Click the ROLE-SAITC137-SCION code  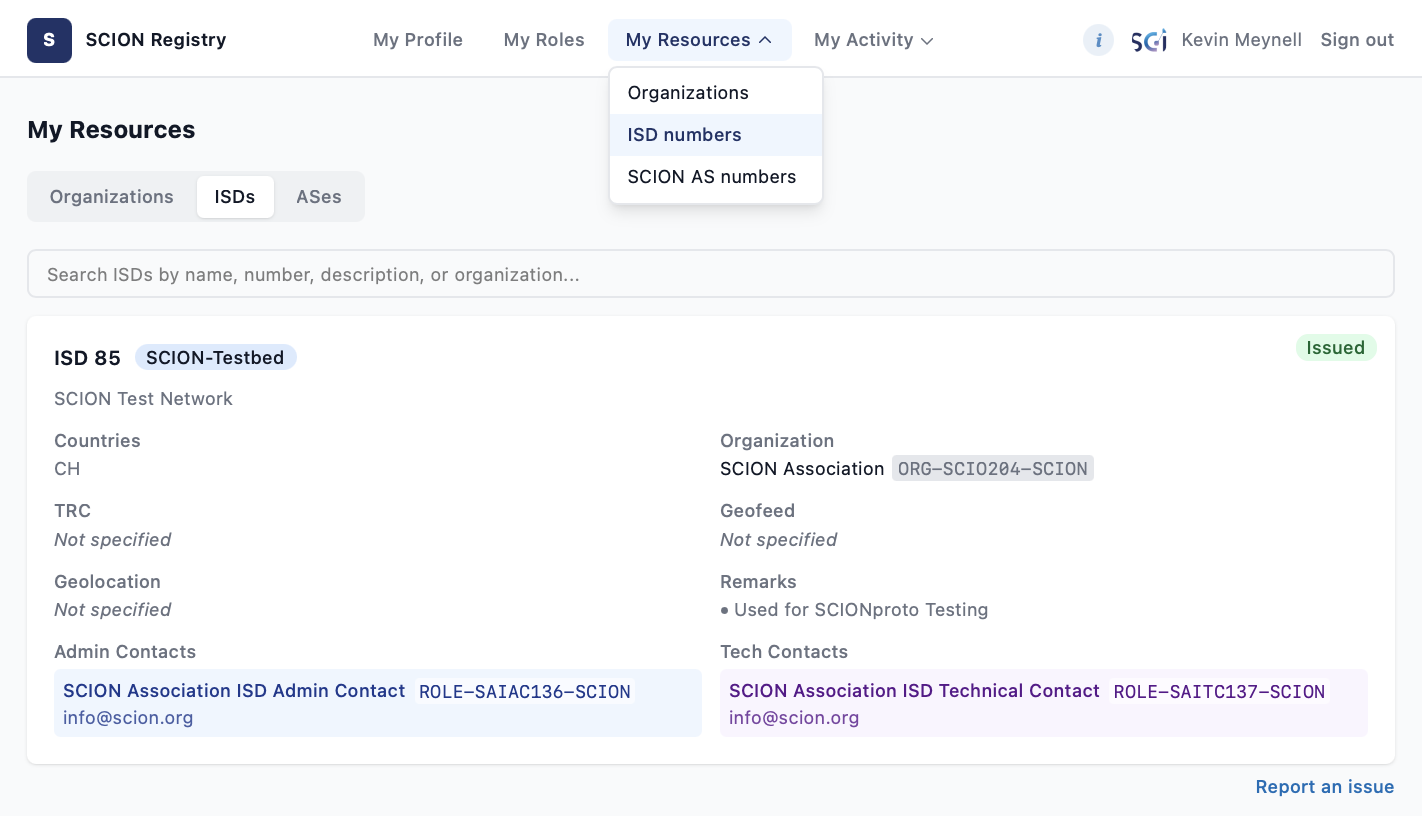tap(1219, 692)
